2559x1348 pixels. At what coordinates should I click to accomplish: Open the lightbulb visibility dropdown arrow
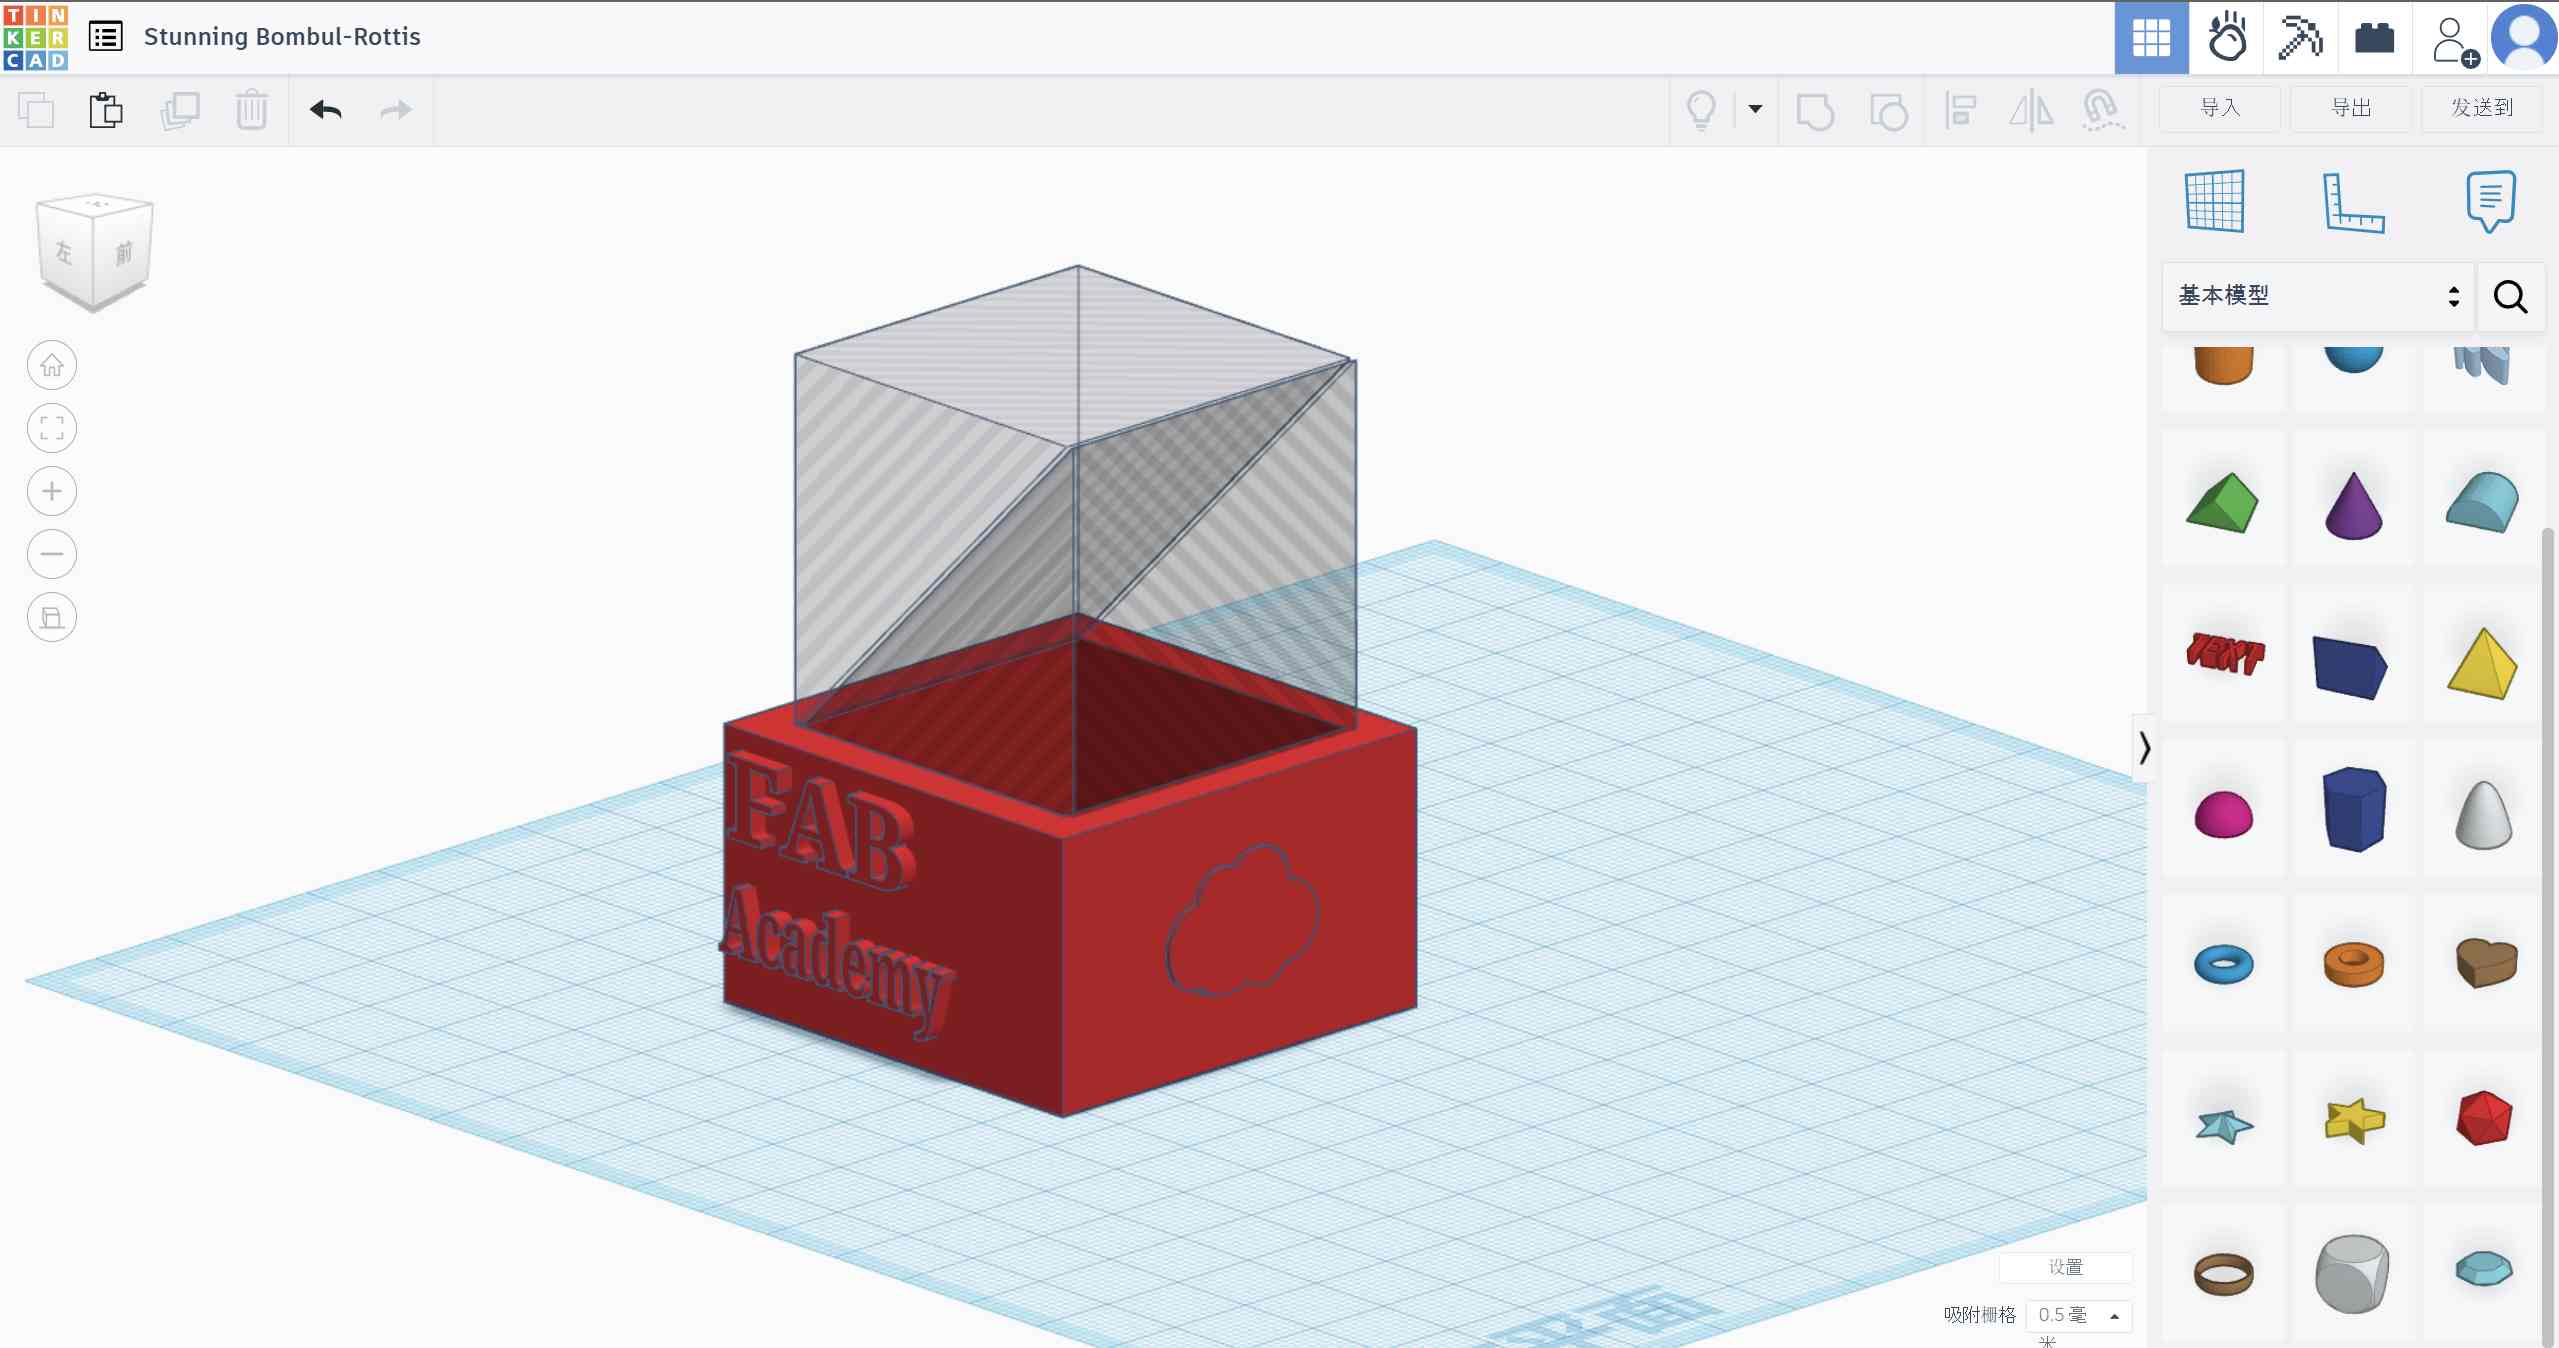[1755, 109]
